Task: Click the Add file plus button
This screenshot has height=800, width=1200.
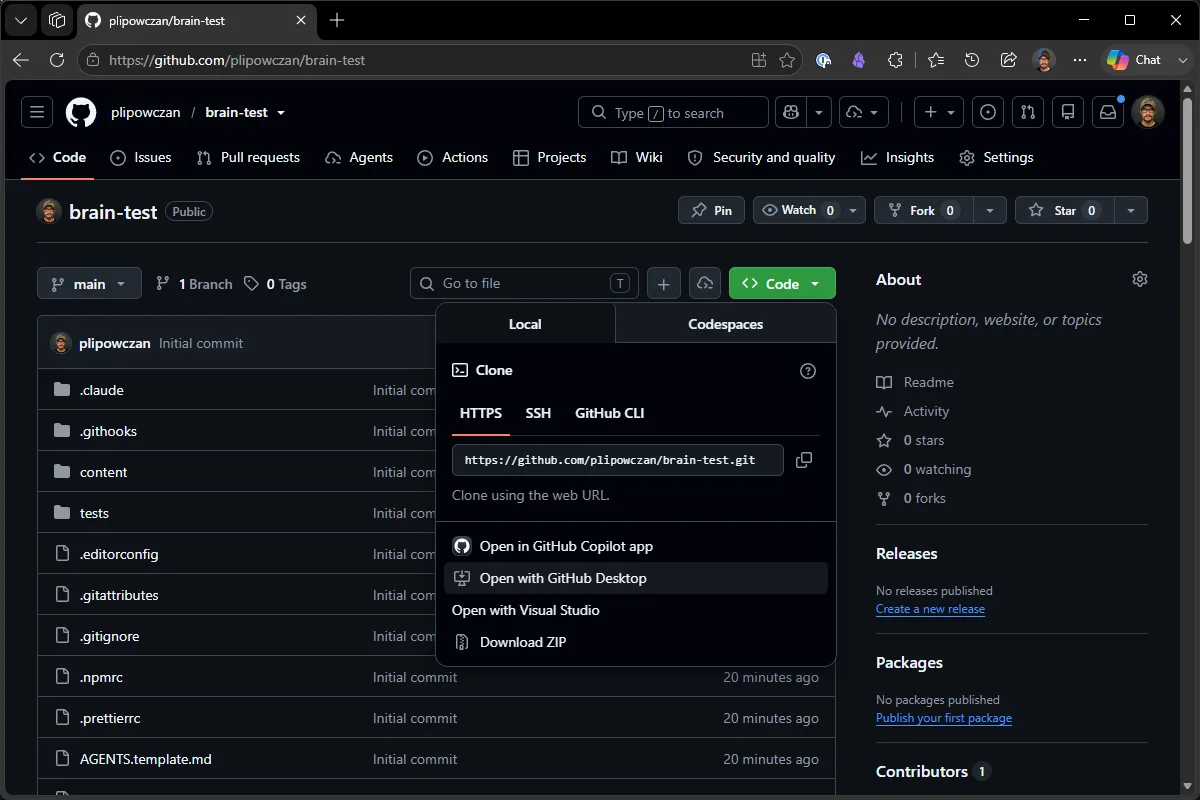Action: click(664, 284)
